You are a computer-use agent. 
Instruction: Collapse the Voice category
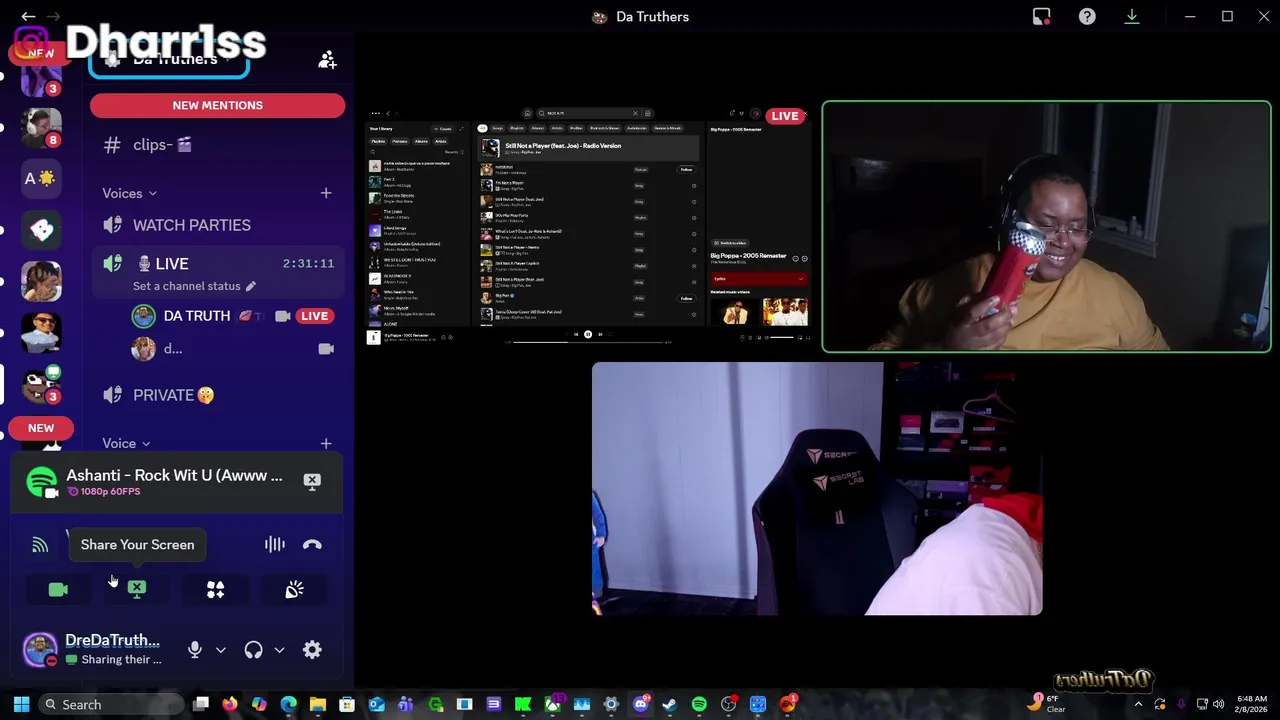[x=126, y=443]
